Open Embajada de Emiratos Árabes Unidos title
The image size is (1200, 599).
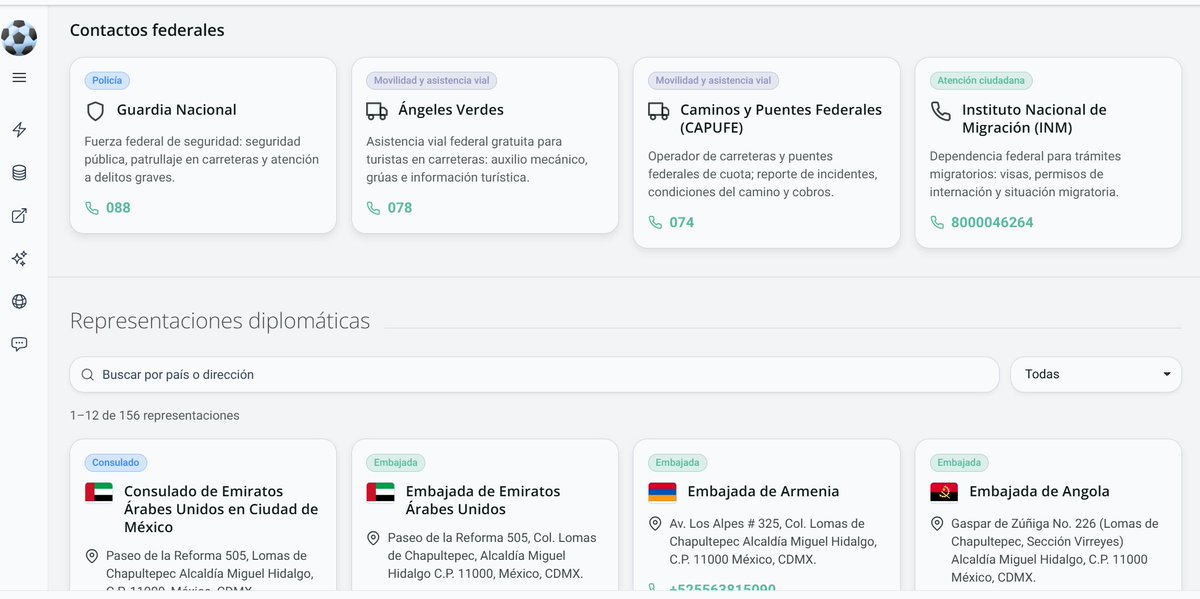483,500
